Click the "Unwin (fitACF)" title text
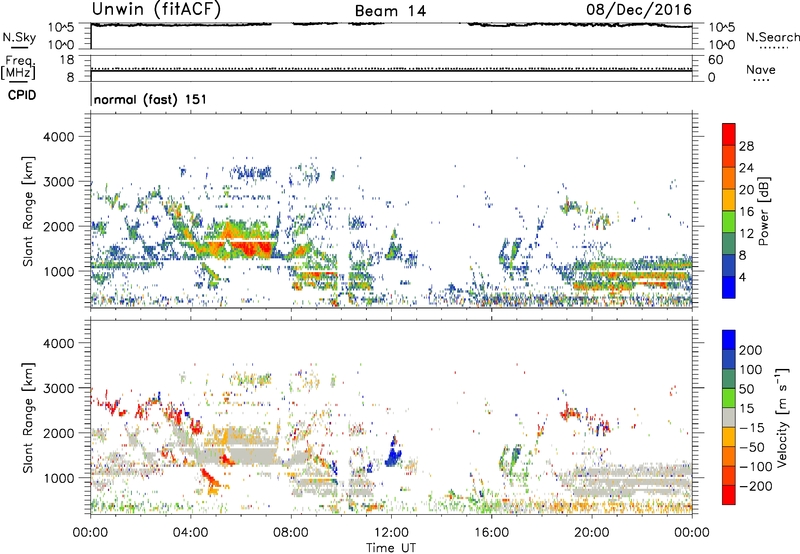The width and height of the screenshot is (800, 554). point(156,10)
